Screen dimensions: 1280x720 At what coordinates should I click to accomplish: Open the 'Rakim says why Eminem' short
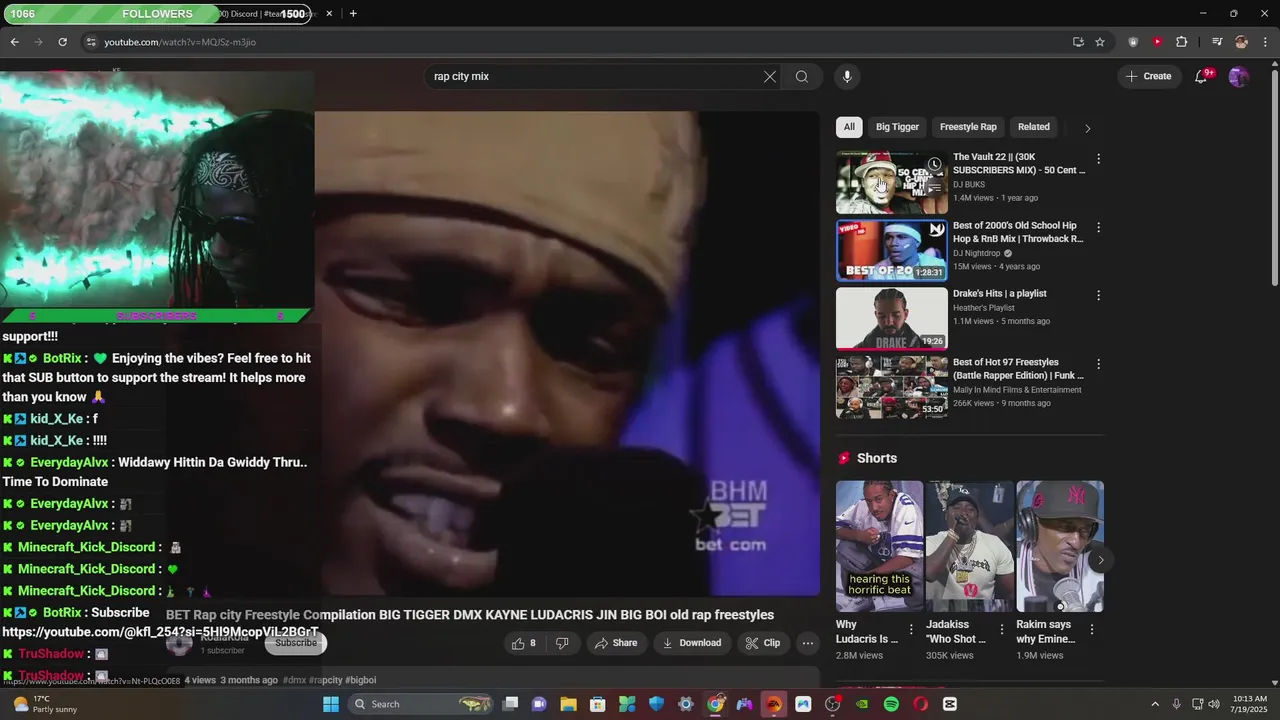tap(1060, 546)
